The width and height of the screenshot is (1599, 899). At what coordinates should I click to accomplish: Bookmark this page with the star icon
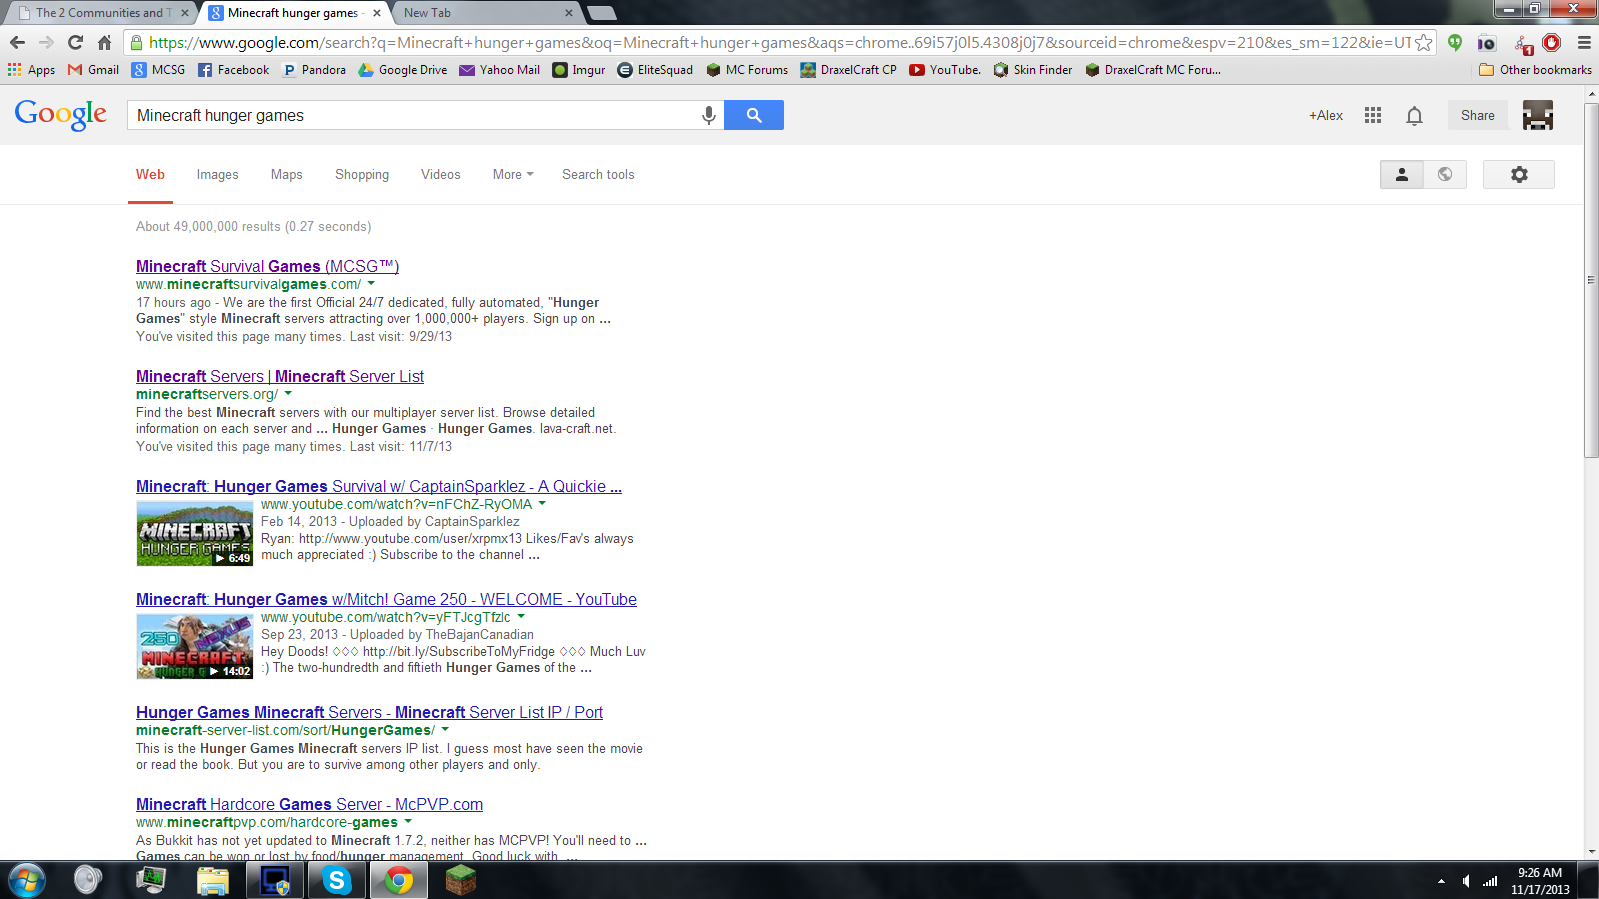click(1423, 42)
